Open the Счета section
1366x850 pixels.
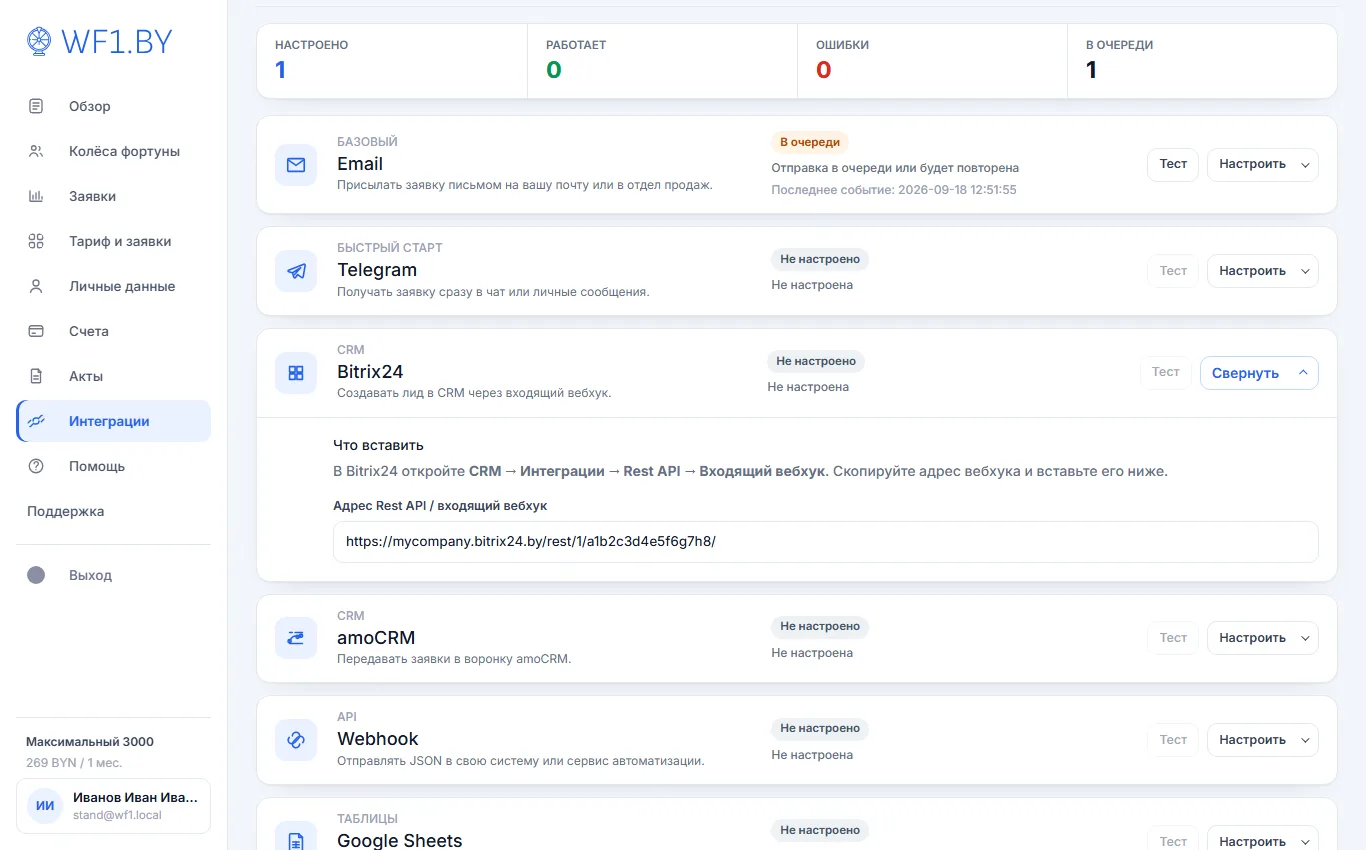114,331
